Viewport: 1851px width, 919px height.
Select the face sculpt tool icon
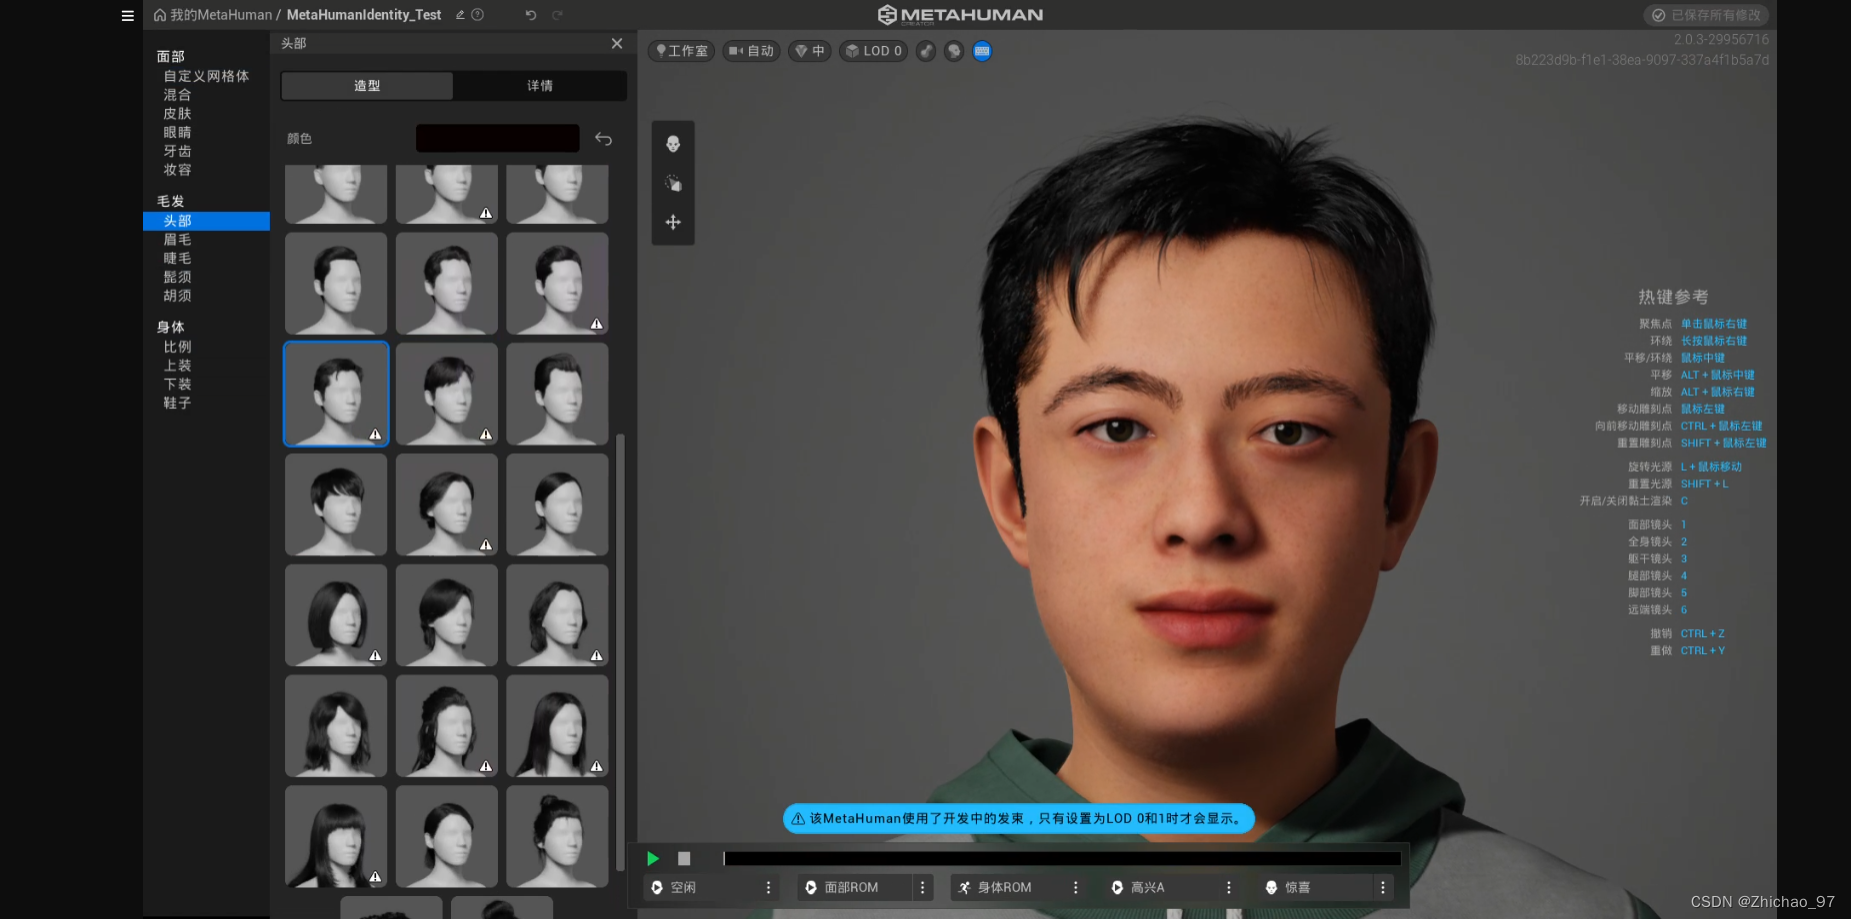coord(673,144)
